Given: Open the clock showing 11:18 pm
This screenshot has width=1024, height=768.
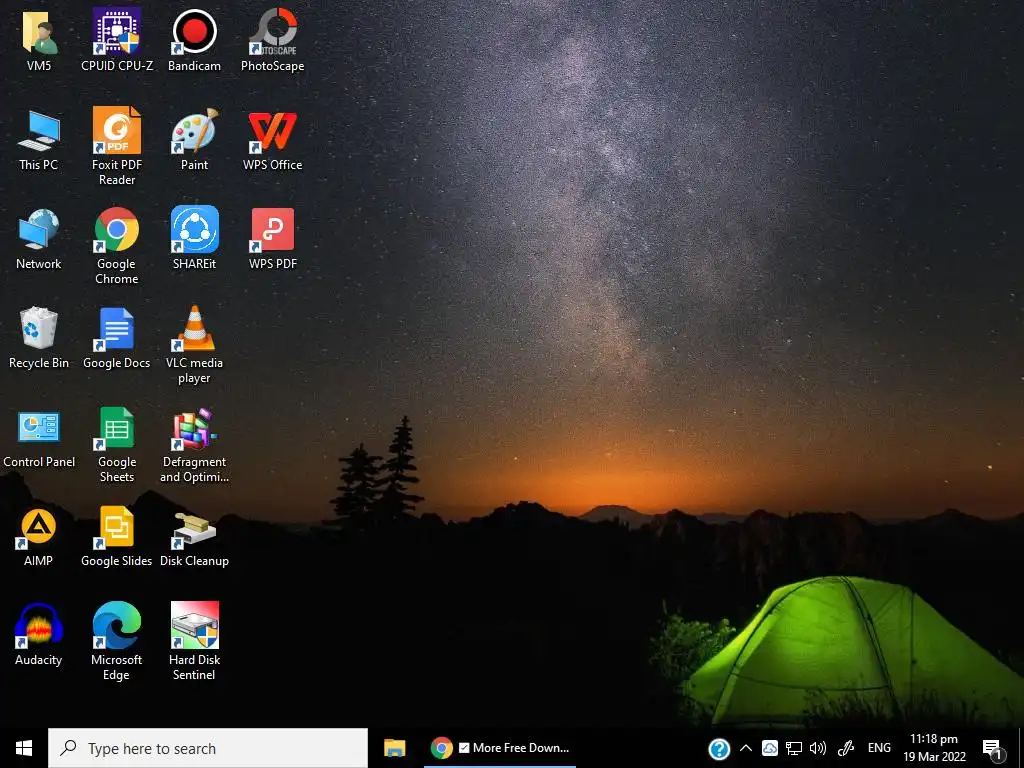Looking at the screenshot, I should [934, 748].
